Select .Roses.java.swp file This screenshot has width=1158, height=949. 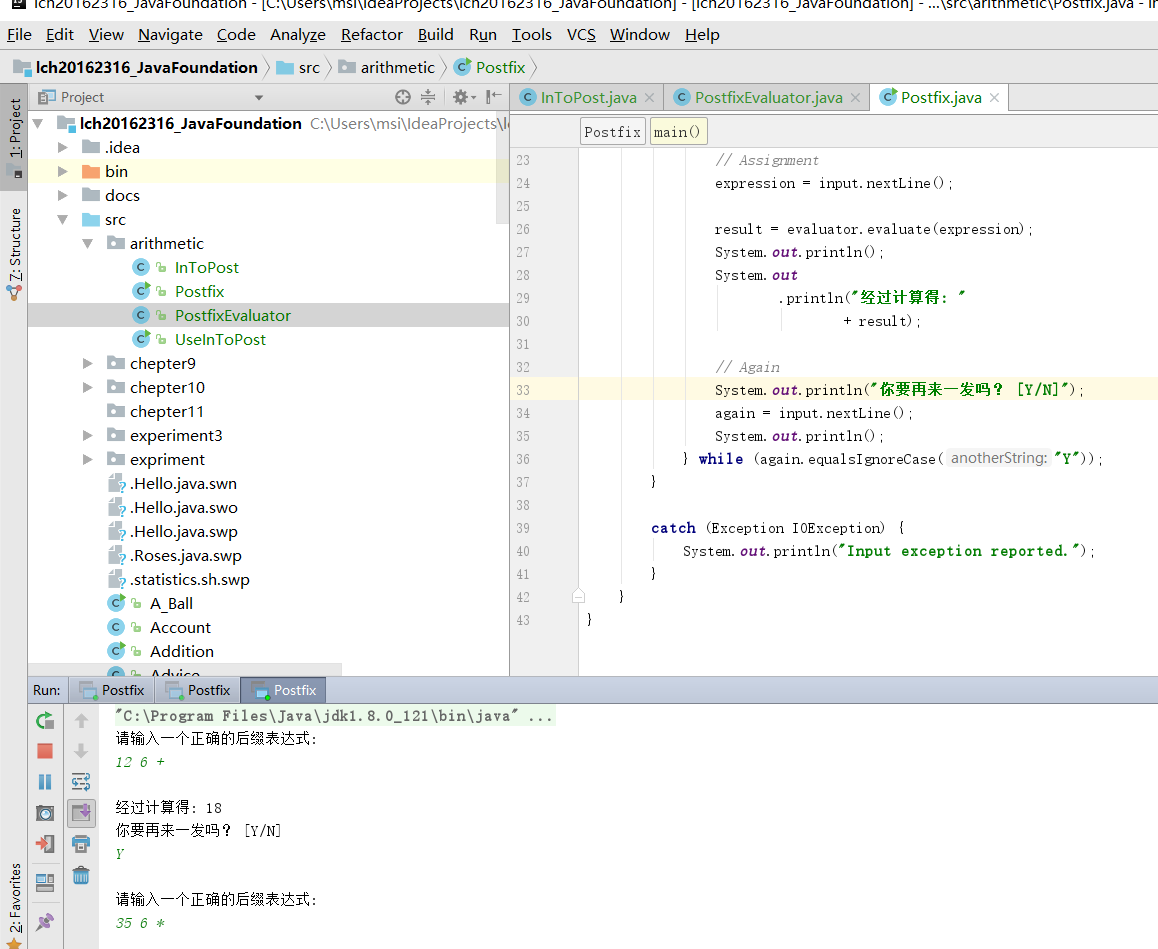coord(185,555)
